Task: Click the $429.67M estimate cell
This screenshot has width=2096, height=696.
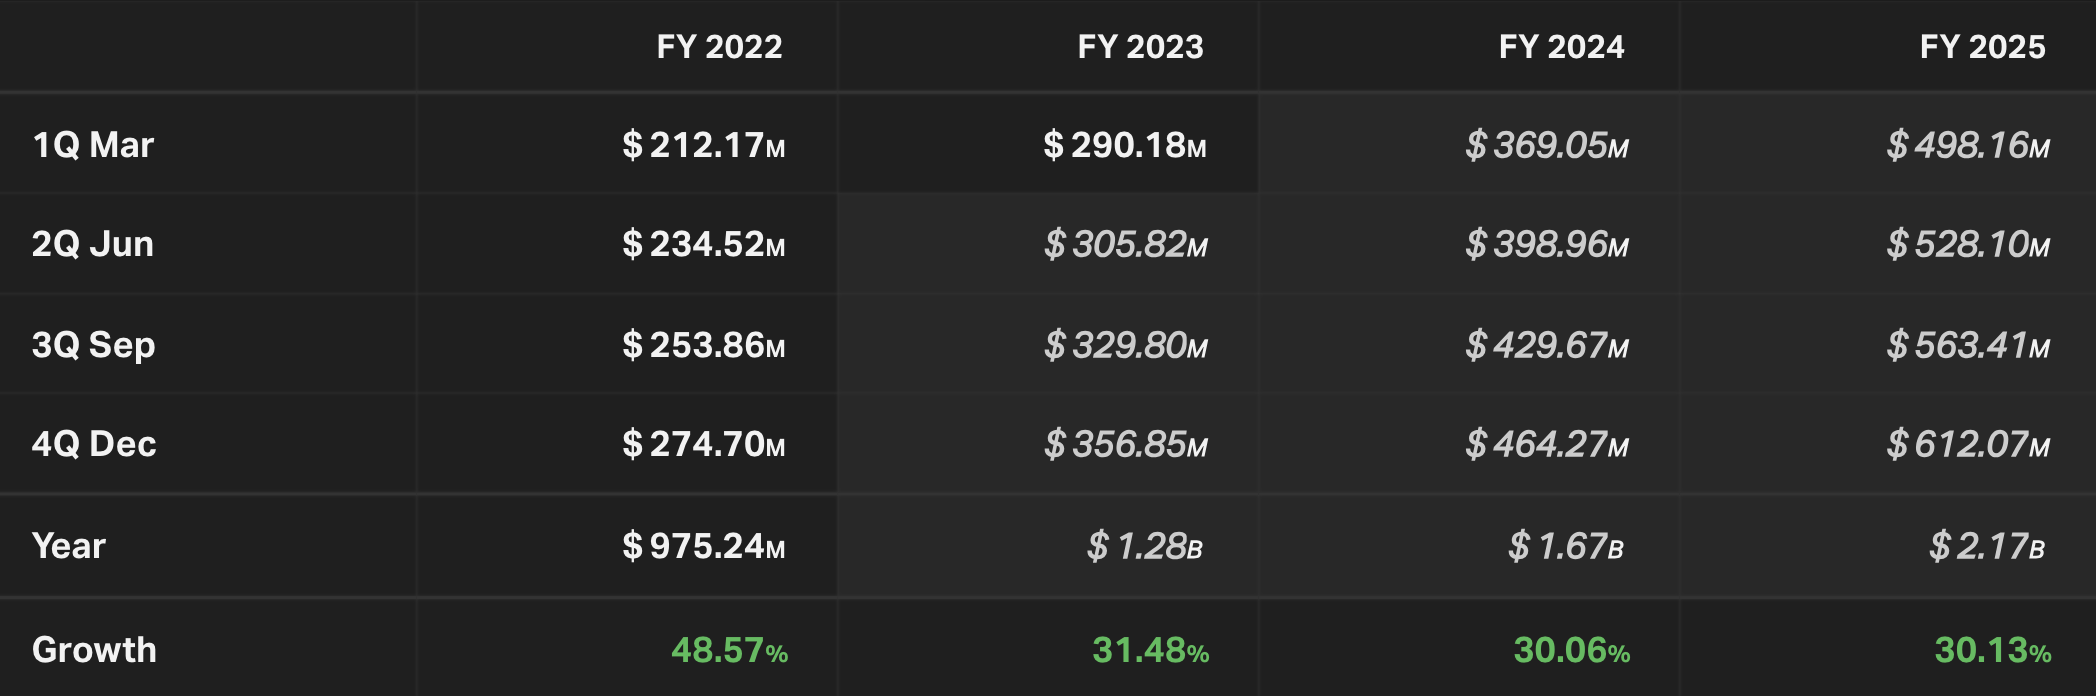Action: [1546, 345]
